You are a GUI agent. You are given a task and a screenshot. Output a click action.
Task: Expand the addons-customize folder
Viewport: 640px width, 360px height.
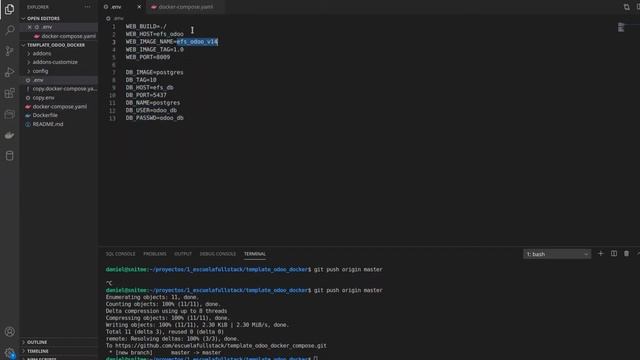[55, 62]
